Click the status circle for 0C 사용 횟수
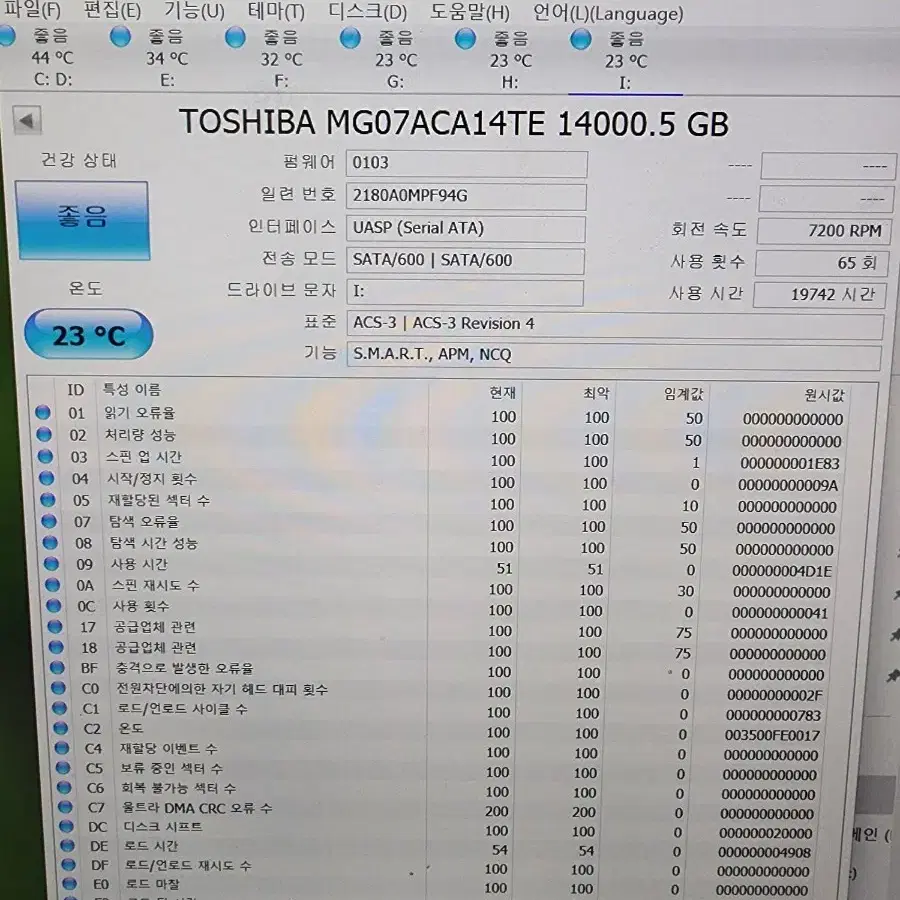900x900 pixels. coord(53,605)
